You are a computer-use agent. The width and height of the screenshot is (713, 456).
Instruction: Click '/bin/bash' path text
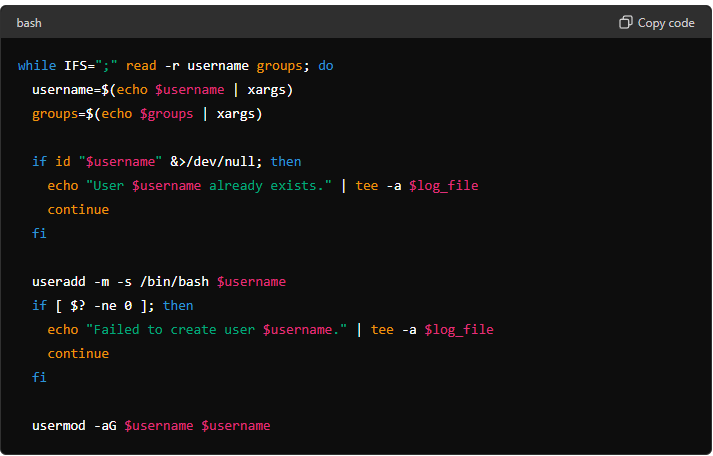point(174,281)
